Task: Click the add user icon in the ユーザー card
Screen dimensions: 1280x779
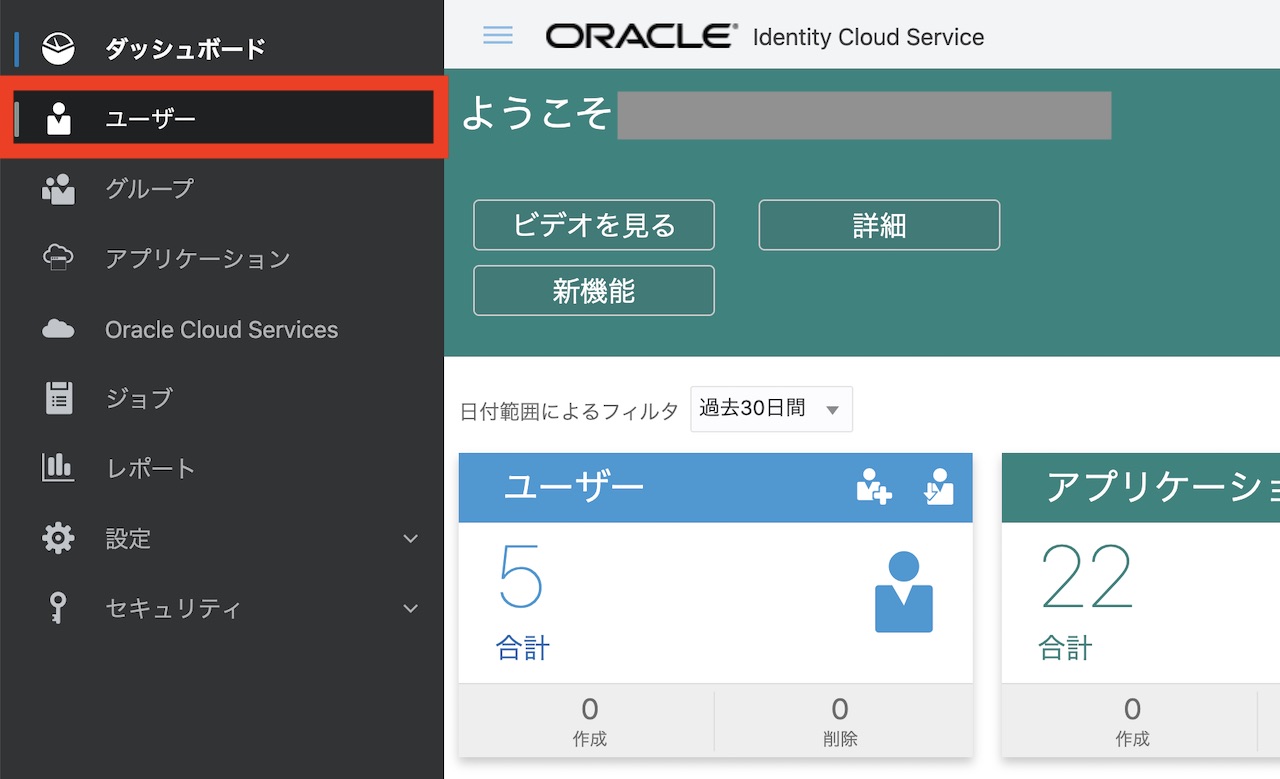Action: click(x=873, y=487)
